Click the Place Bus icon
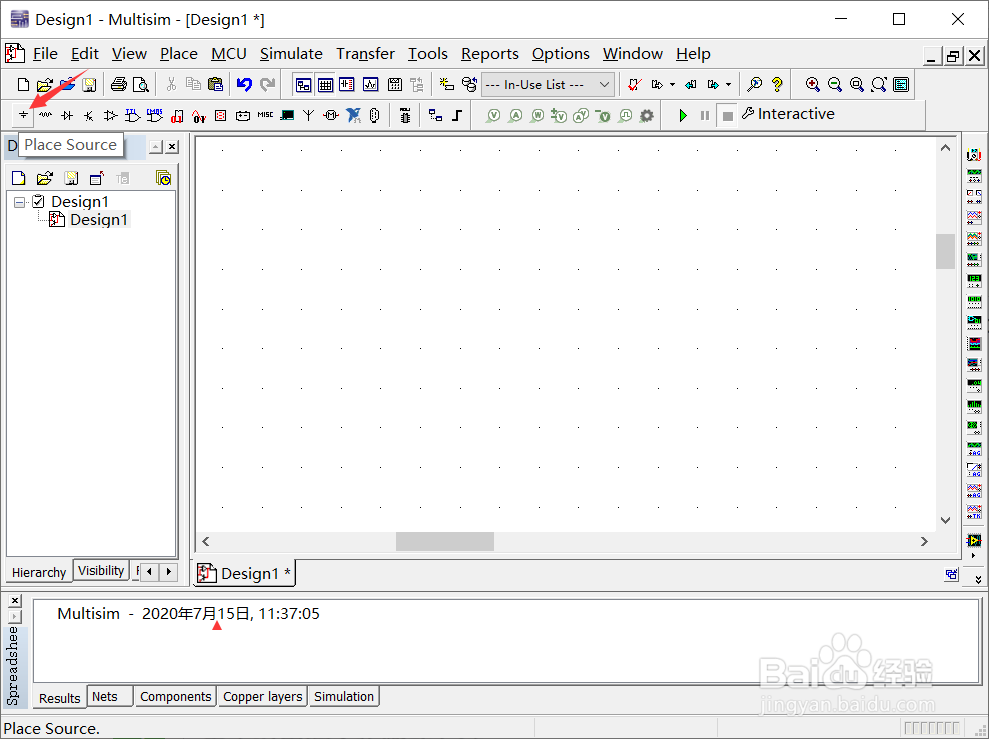Screen dimensions: 989x739 tap(457, 115)
